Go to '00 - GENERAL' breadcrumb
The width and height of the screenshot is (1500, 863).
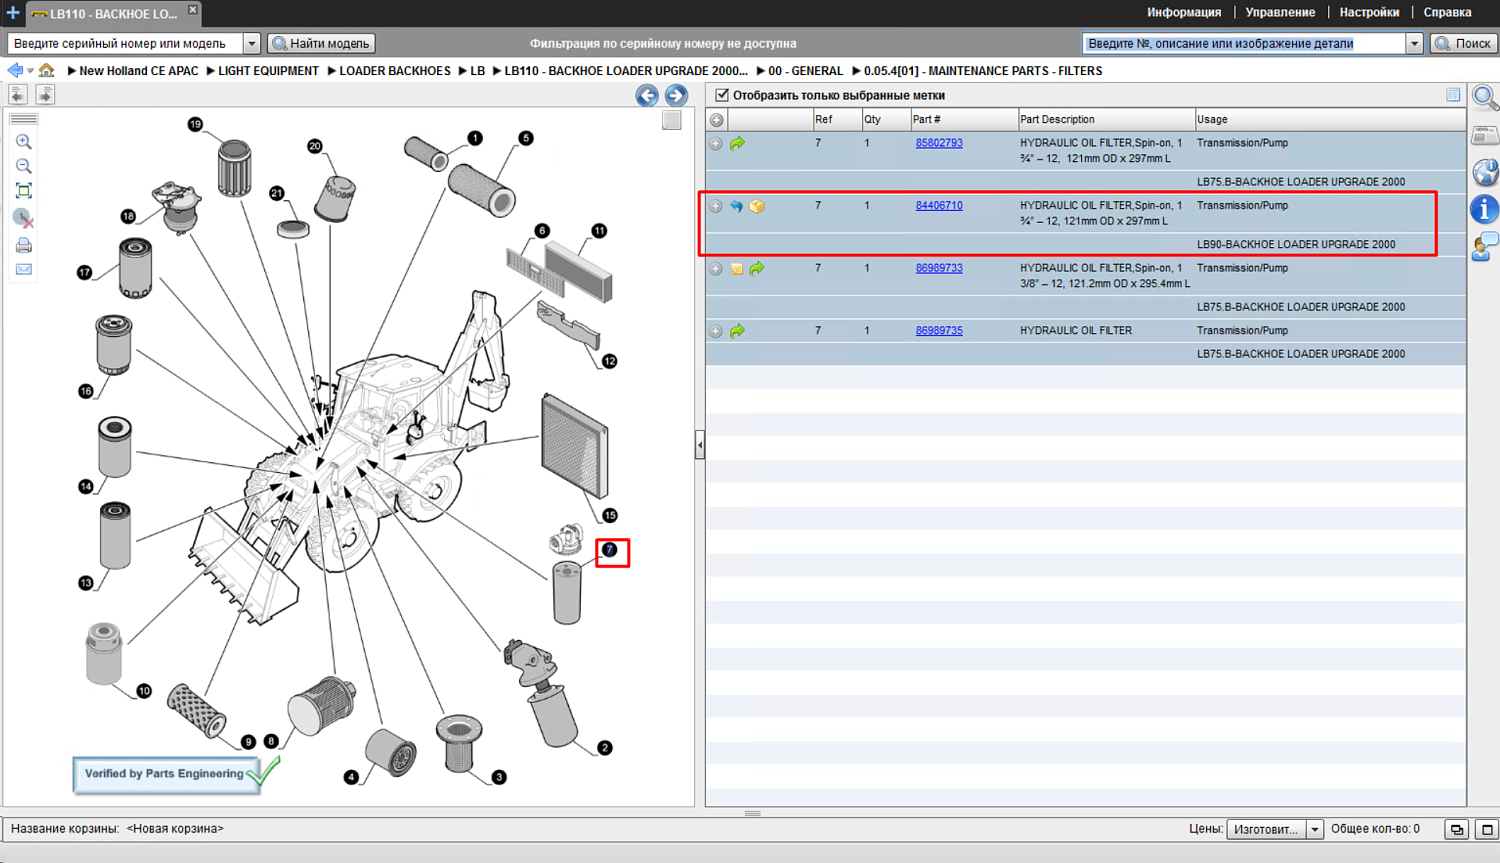point(805,71)
